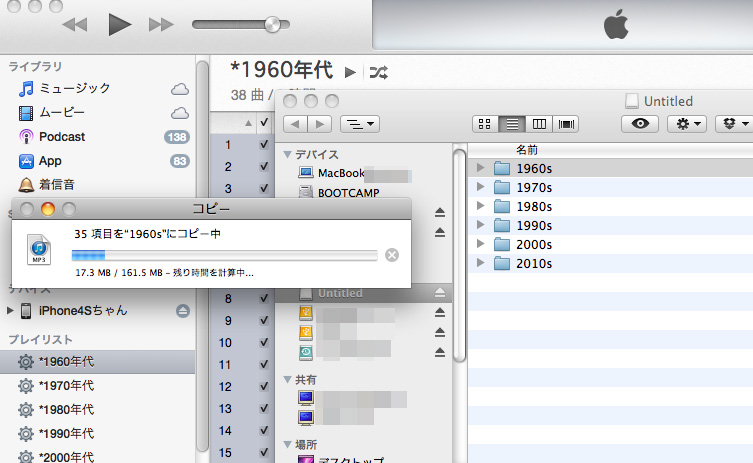Uncheck track 1 in iTunes list
This screenshot has width=753, height=463.
point(264,144)
